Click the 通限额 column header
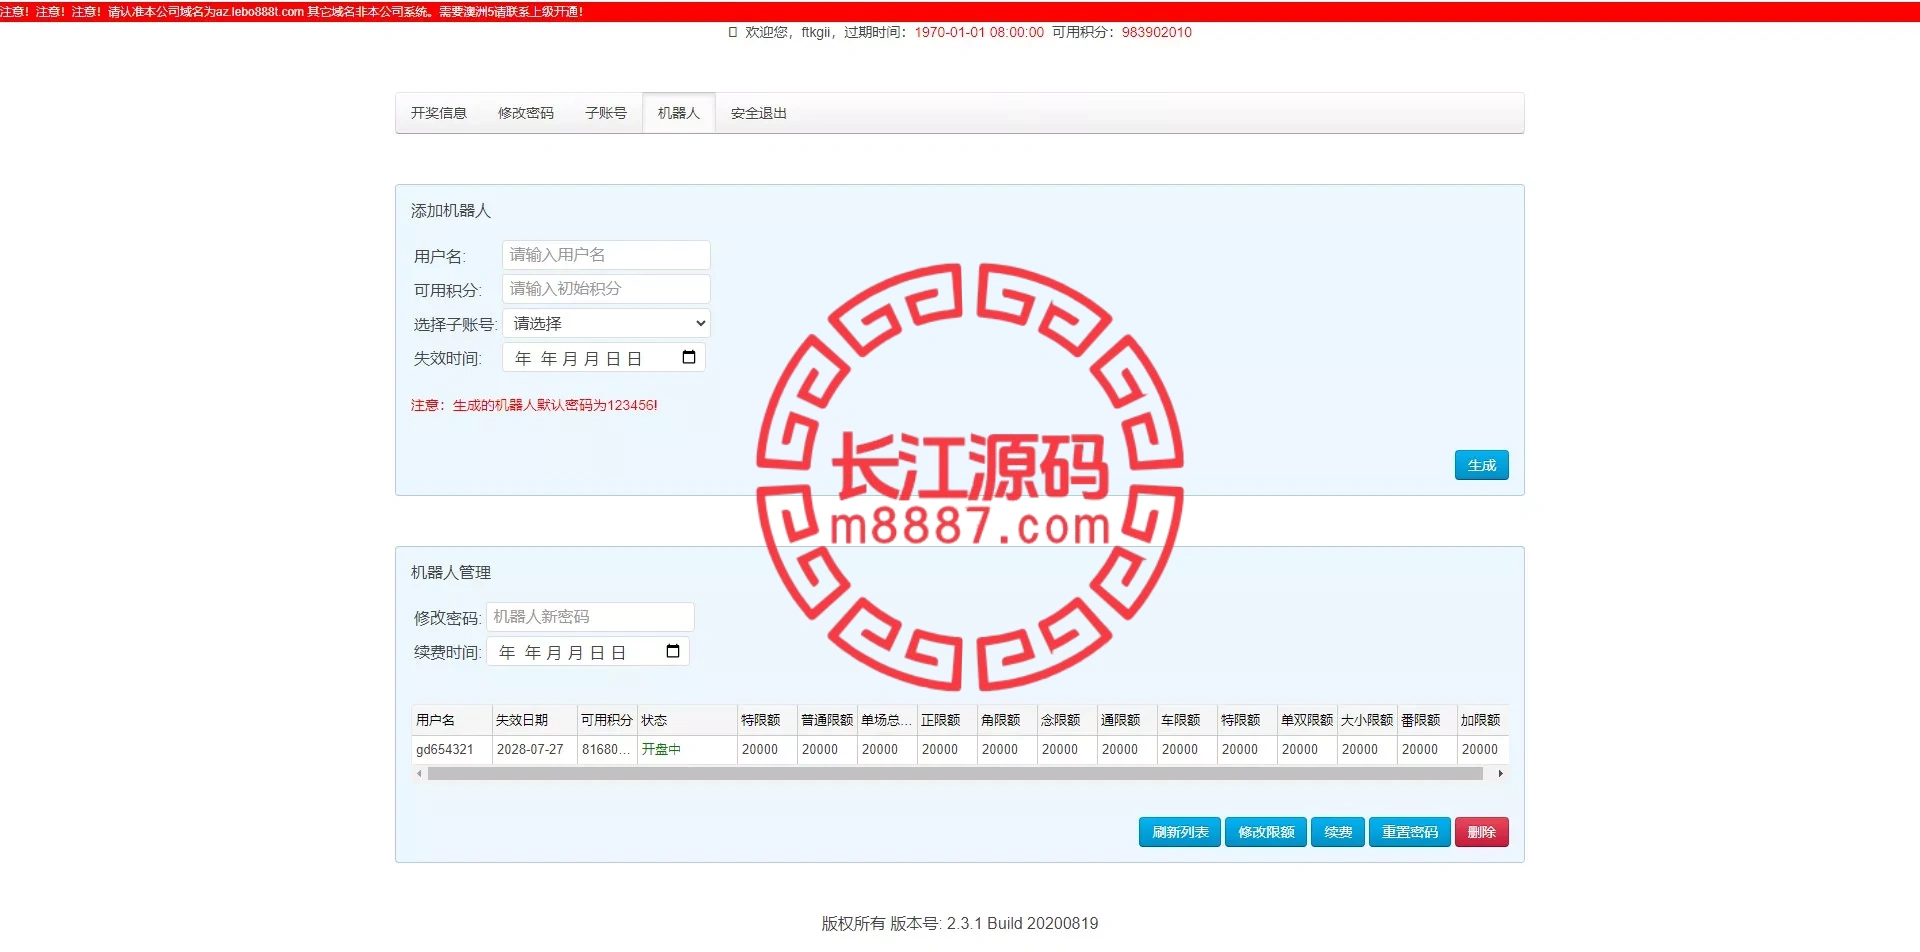This screenshot has width=1920, height=952. 1127,720
